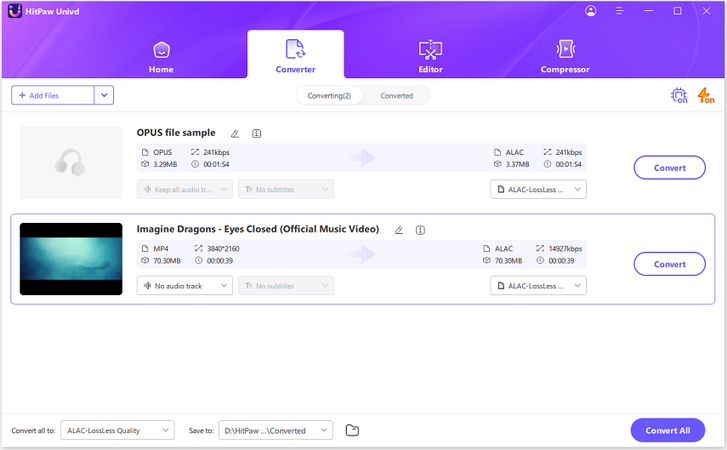
Task: Open the user account profile icon
Action: coord(591,11)
